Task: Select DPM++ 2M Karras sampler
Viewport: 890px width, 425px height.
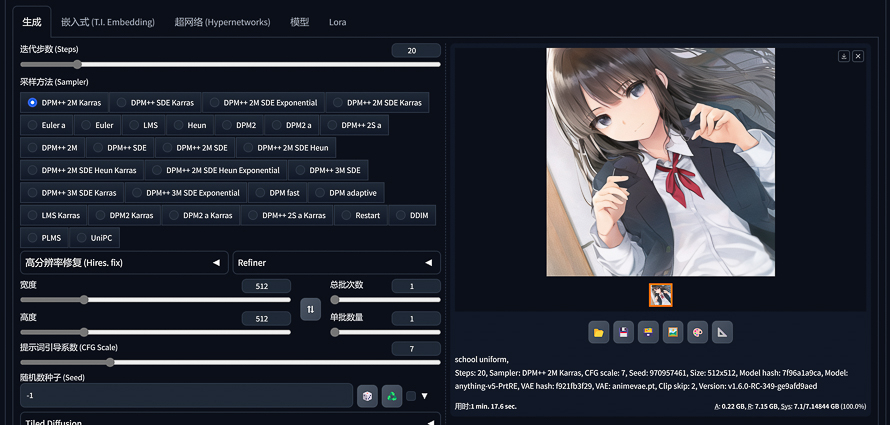Action: (x=64, y=103)
